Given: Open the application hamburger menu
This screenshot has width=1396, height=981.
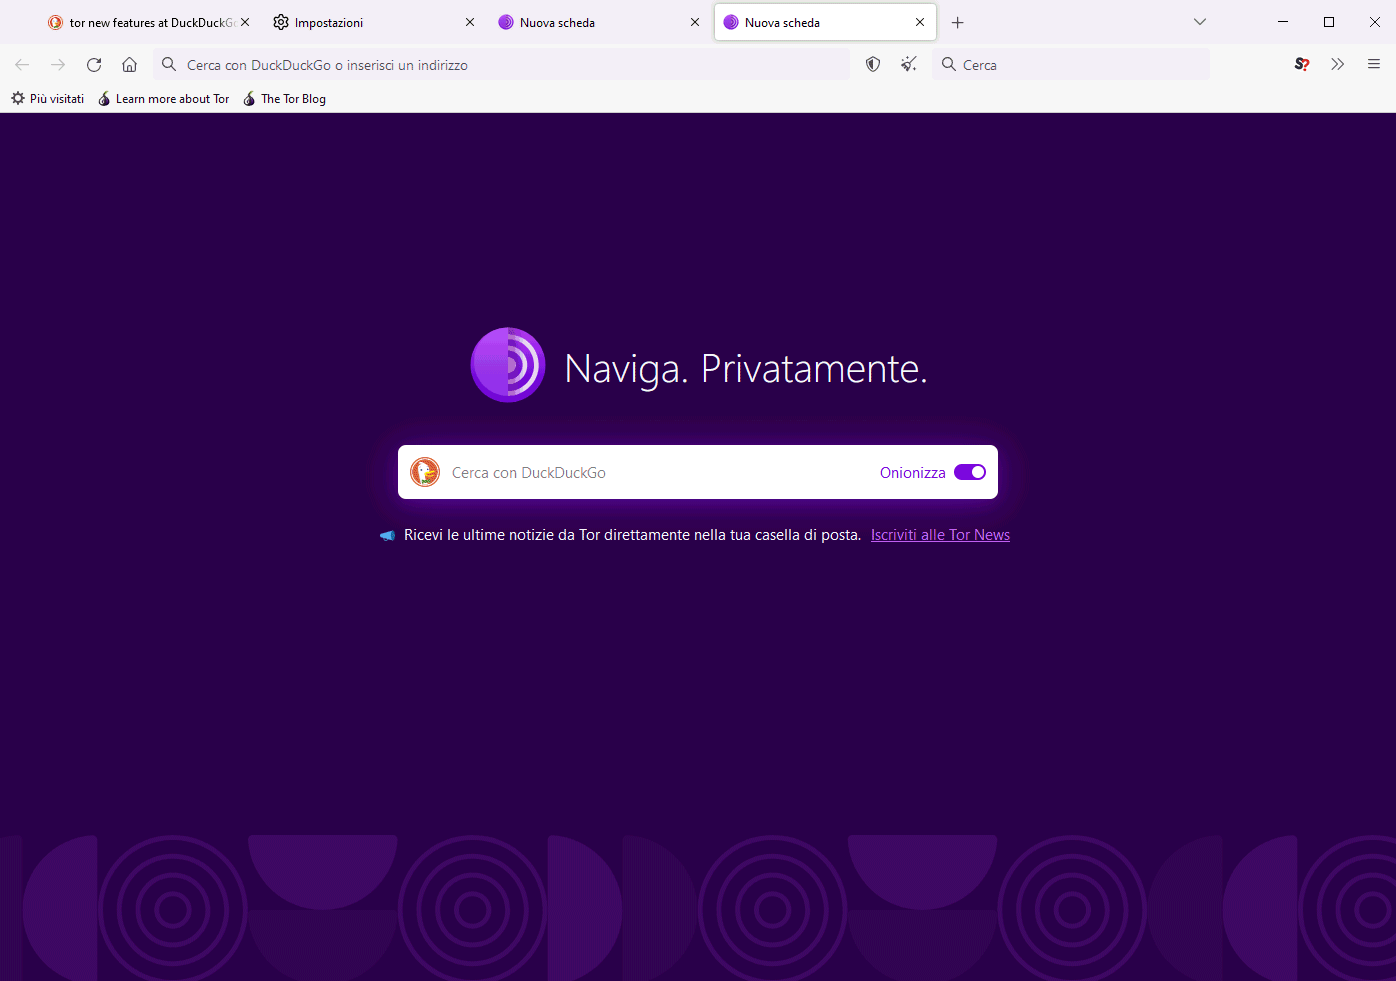Looking at the screenshot, I should pos(1374,65).
